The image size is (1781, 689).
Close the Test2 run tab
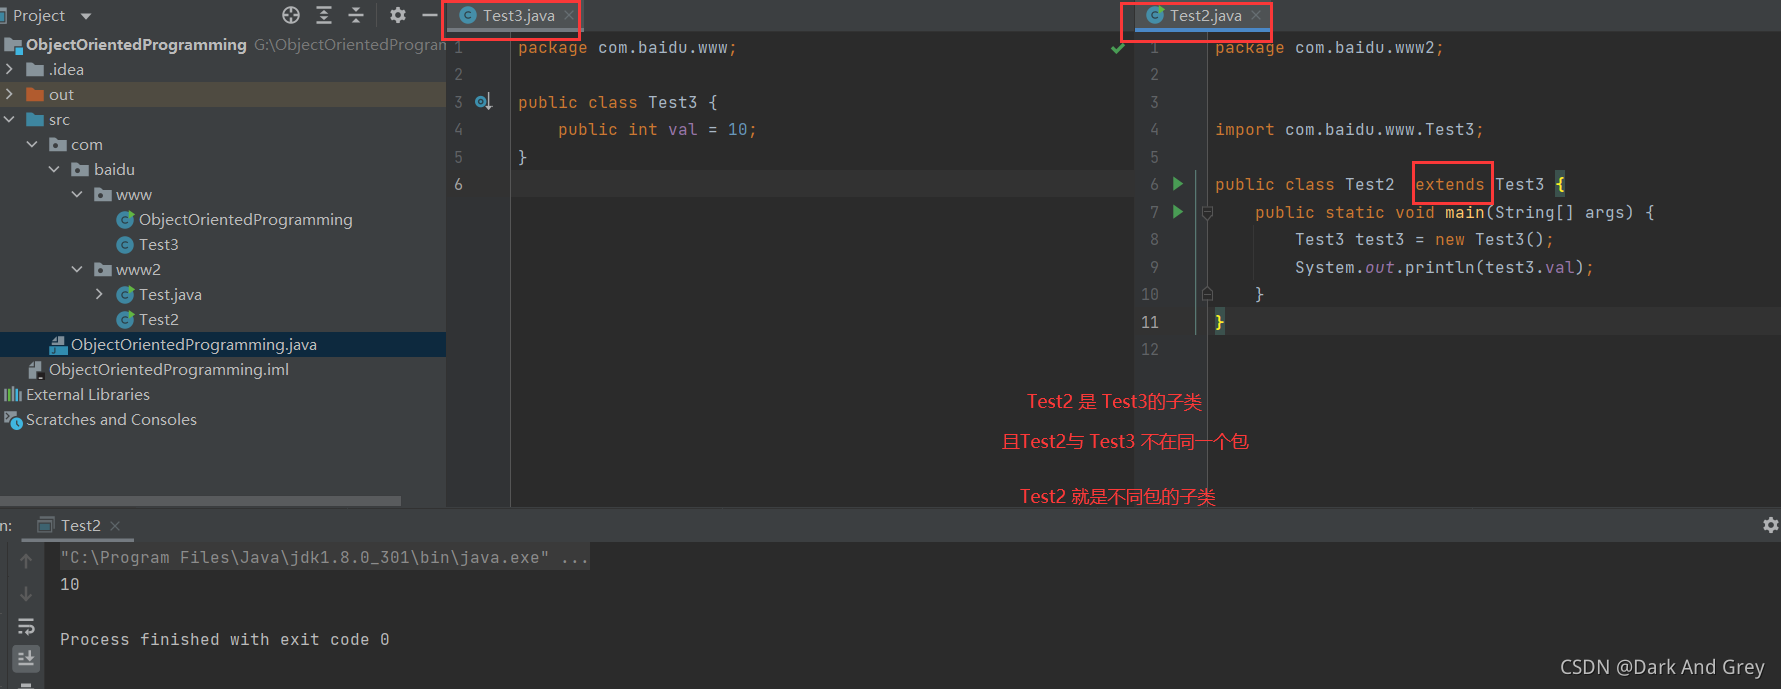click(115, 526)
